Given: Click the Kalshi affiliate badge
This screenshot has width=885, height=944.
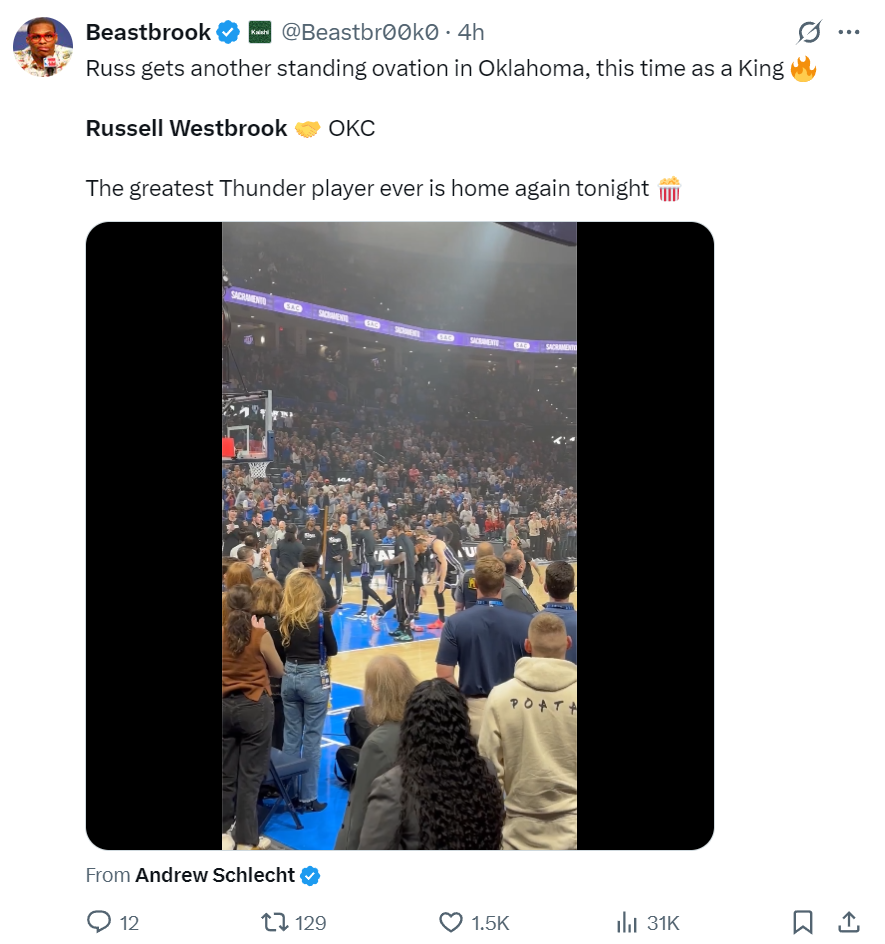Looking at the screenshot, I should (x=260, y=33).
